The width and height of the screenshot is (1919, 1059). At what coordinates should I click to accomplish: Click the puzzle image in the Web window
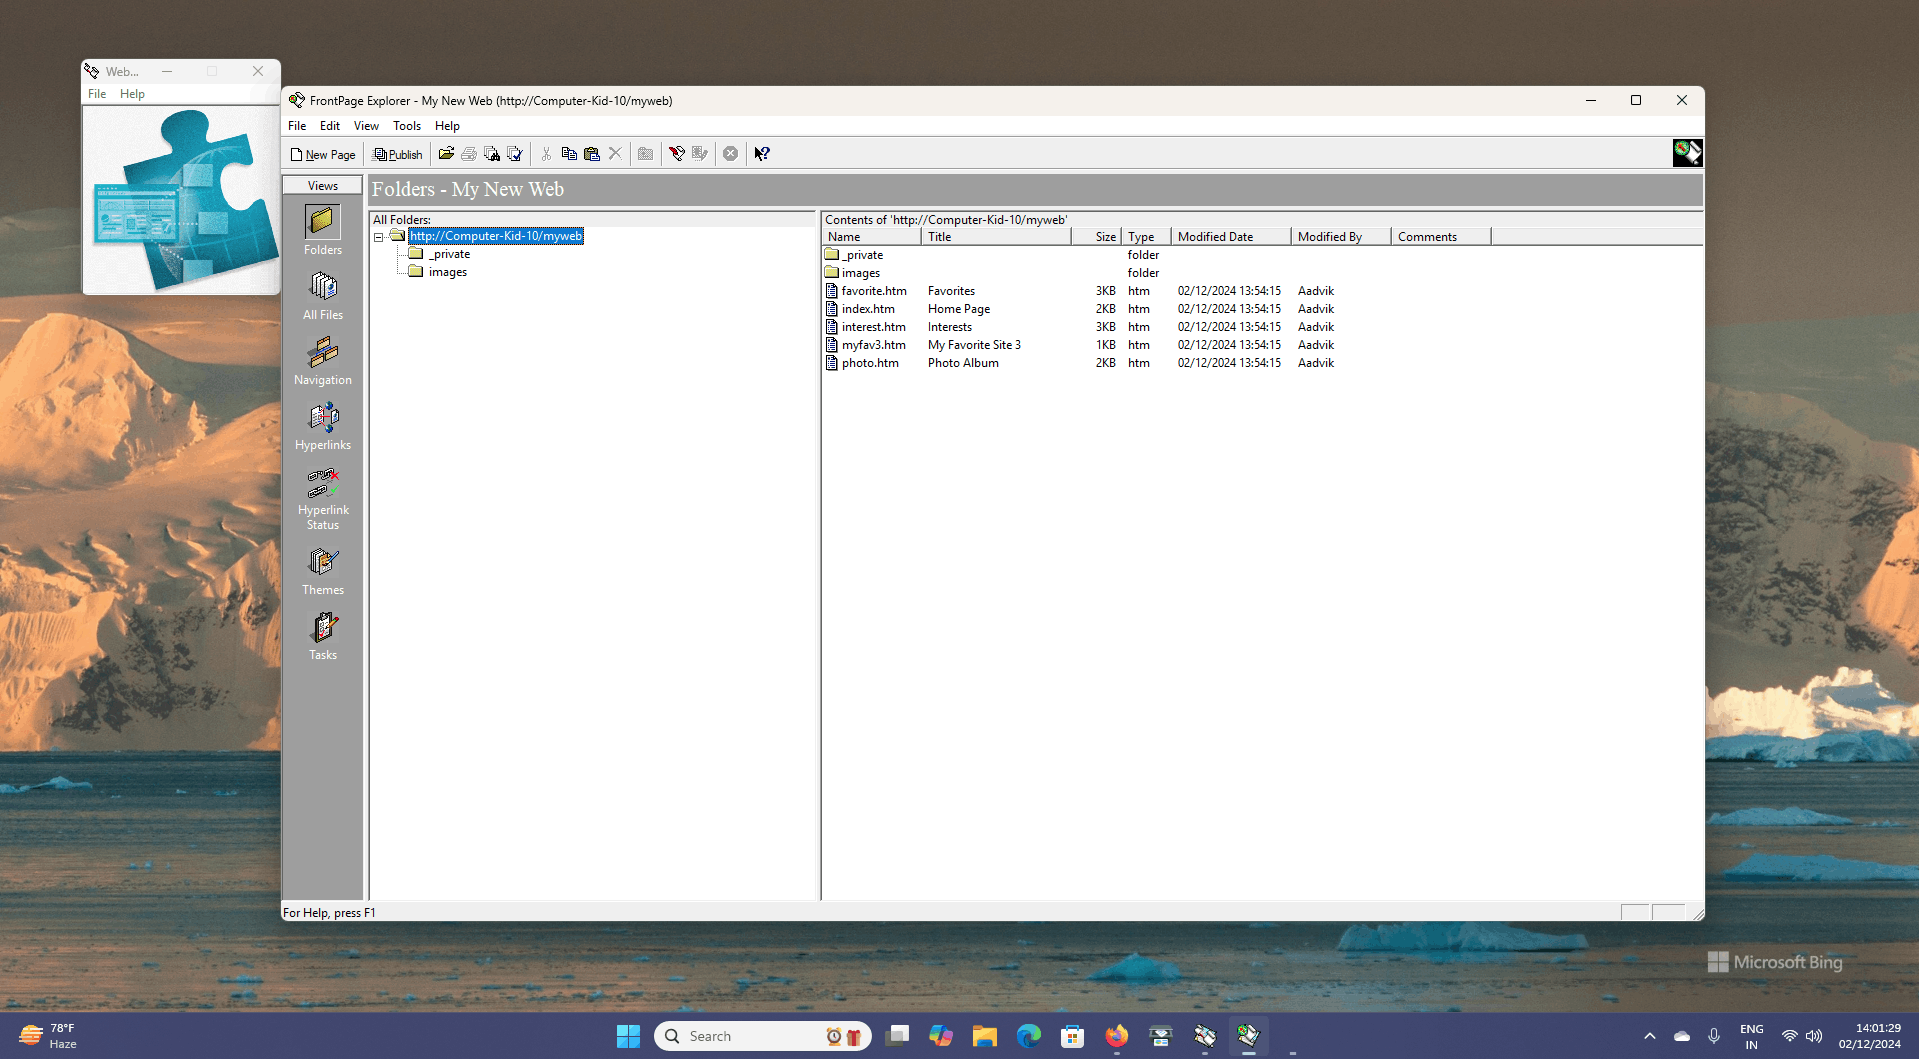(x=181, y=199)
